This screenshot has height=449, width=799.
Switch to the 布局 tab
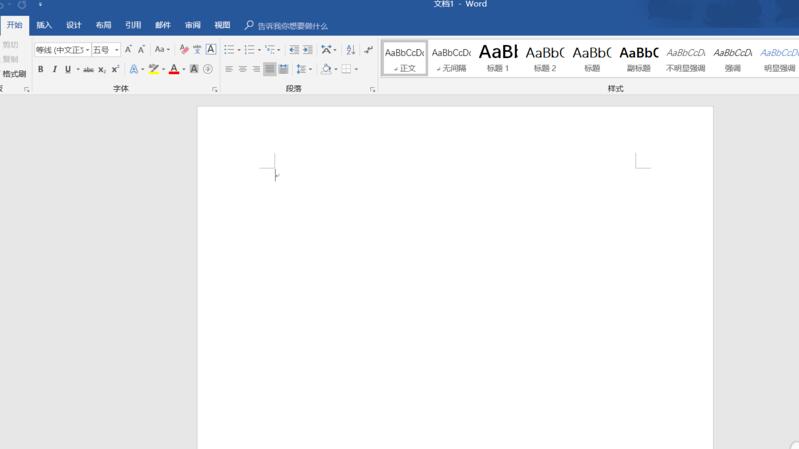103,25
